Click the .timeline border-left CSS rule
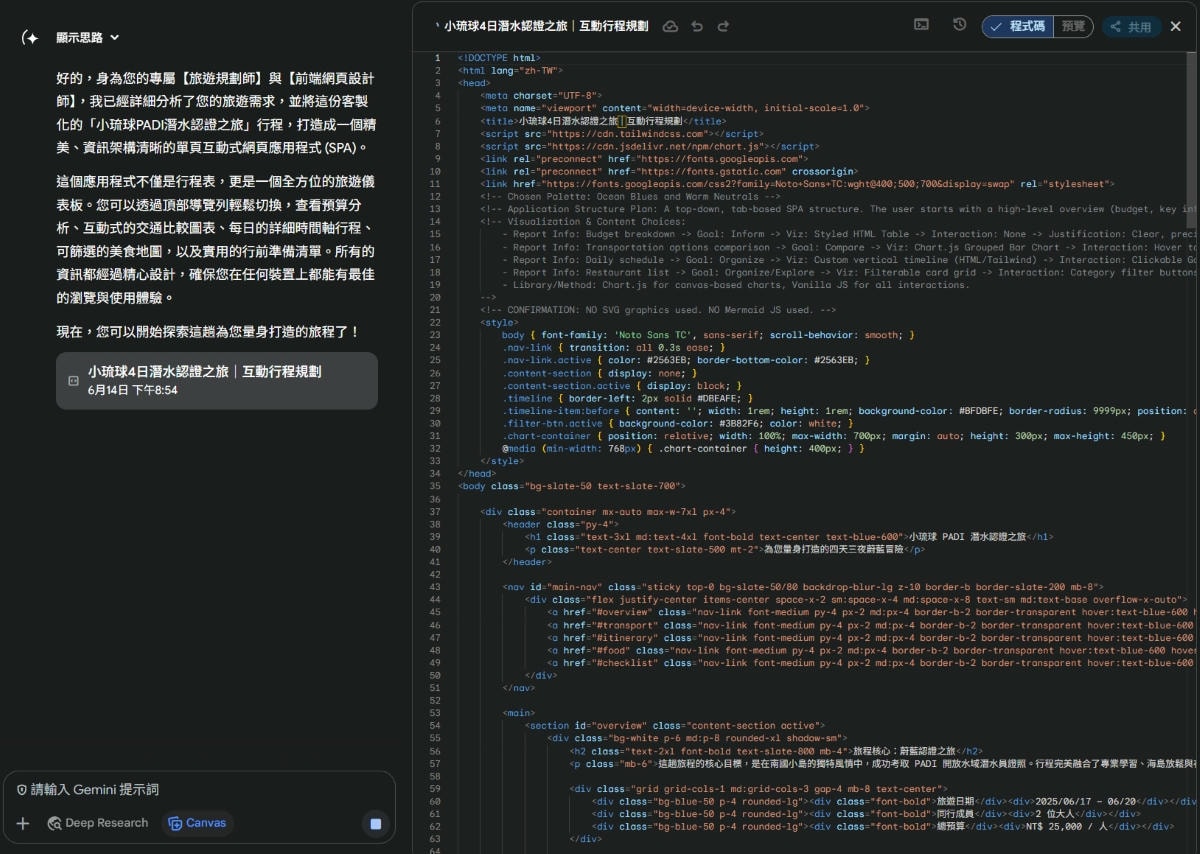Screen dimensions: 1200x854 coord(628,398)
